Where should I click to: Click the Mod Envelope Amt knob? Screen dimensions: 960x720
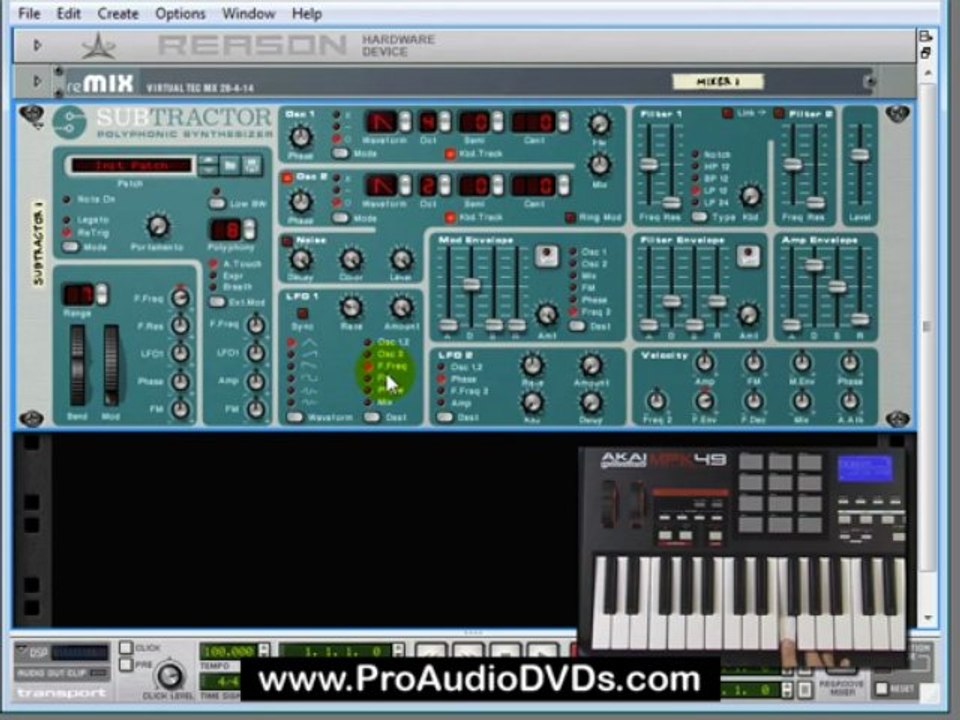coord(546,315)
